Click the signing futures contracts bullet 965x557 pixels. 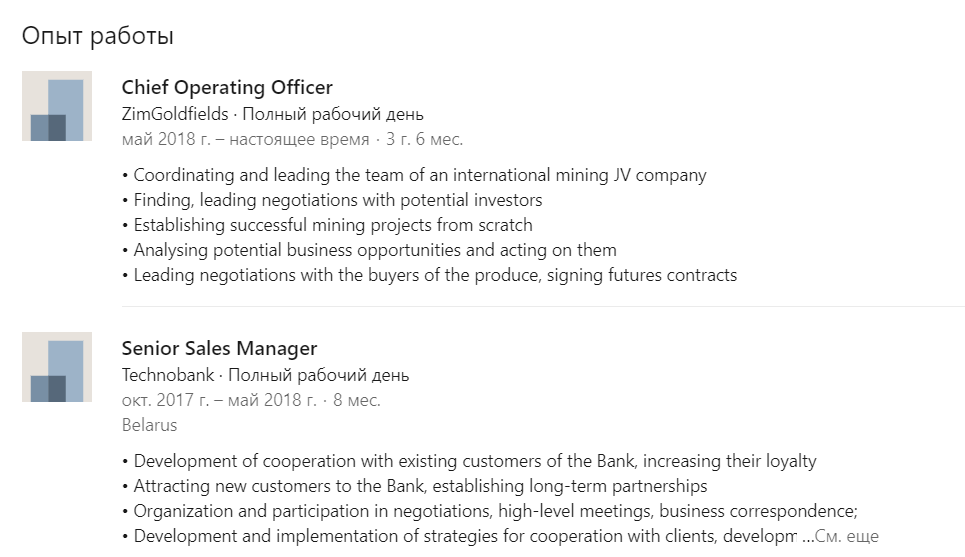(x=430, y=275)
